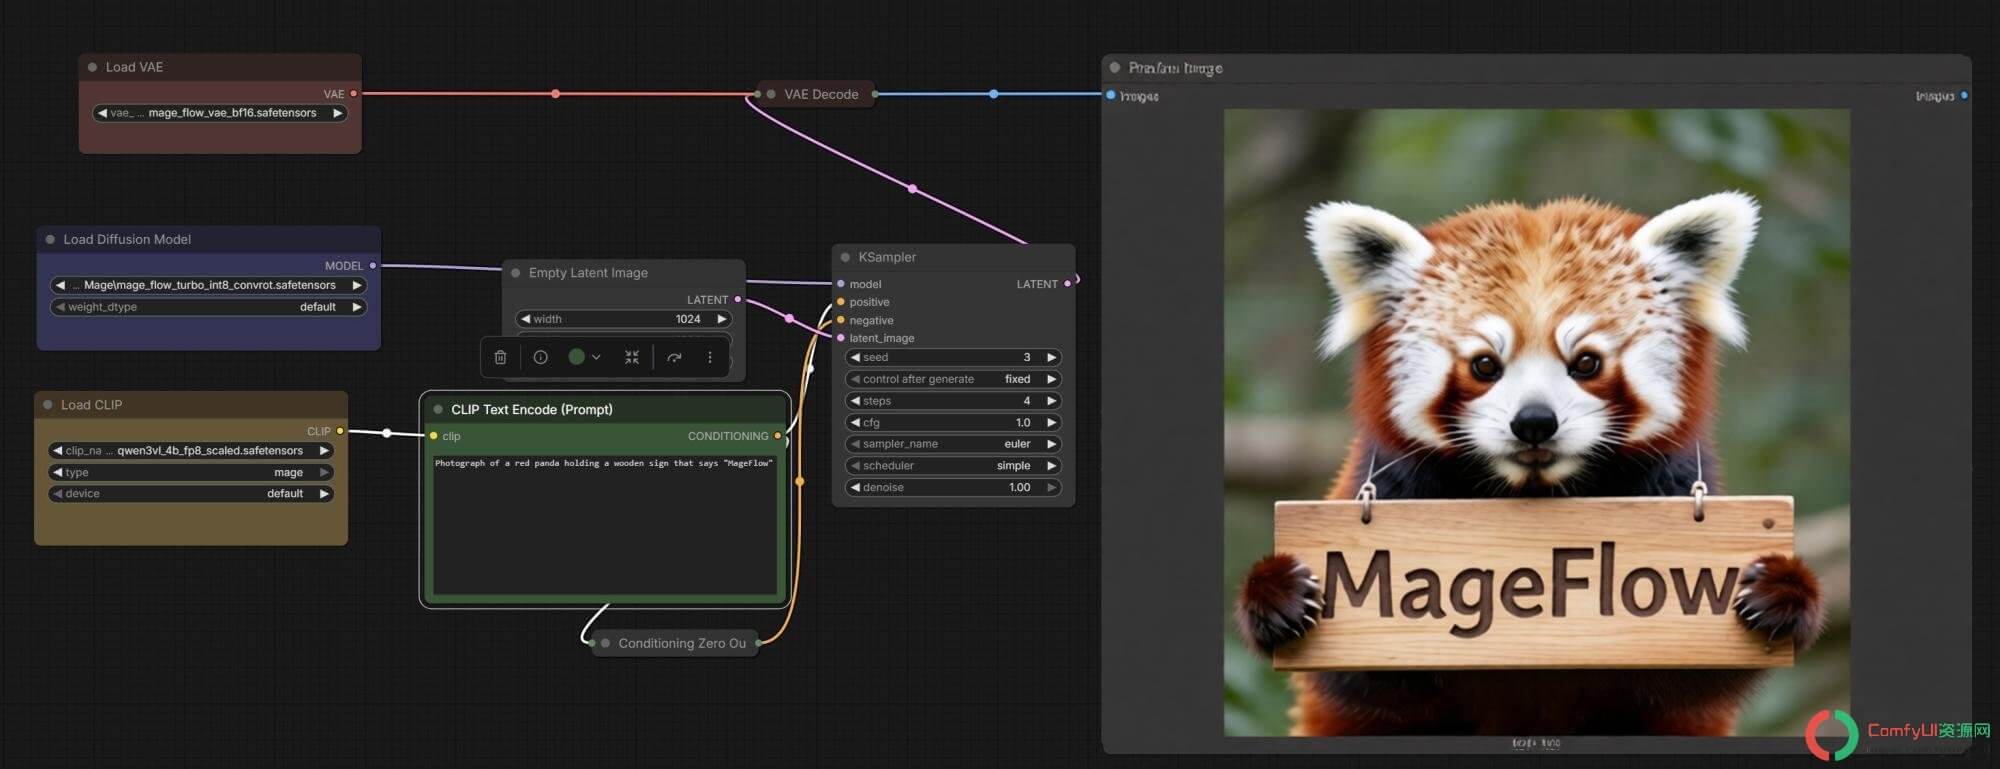Open the vae_name file selector

point(220,113)
